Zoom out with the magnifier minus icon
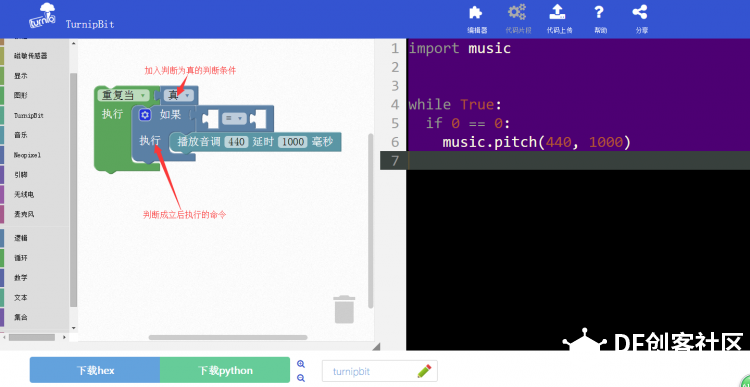750x387 pixels. (x=301, y=378)
